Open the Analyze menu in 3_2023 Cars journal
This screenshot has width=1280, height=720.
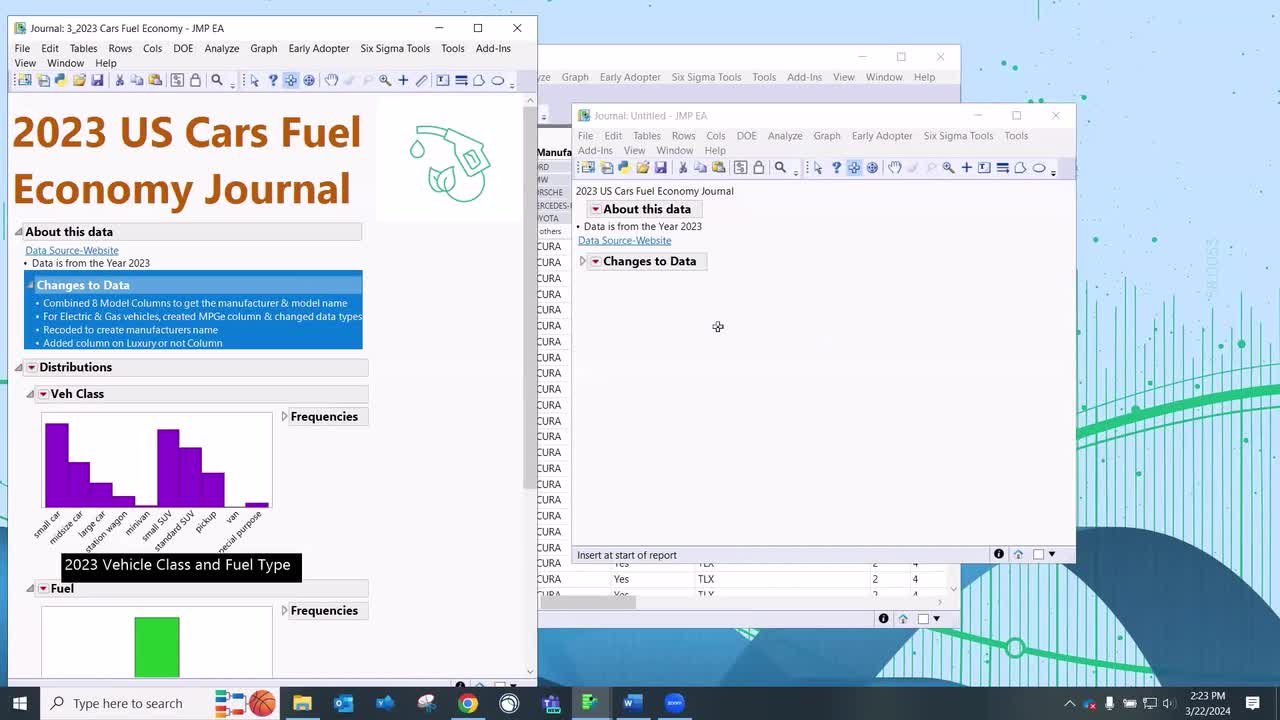pos(222,48)
